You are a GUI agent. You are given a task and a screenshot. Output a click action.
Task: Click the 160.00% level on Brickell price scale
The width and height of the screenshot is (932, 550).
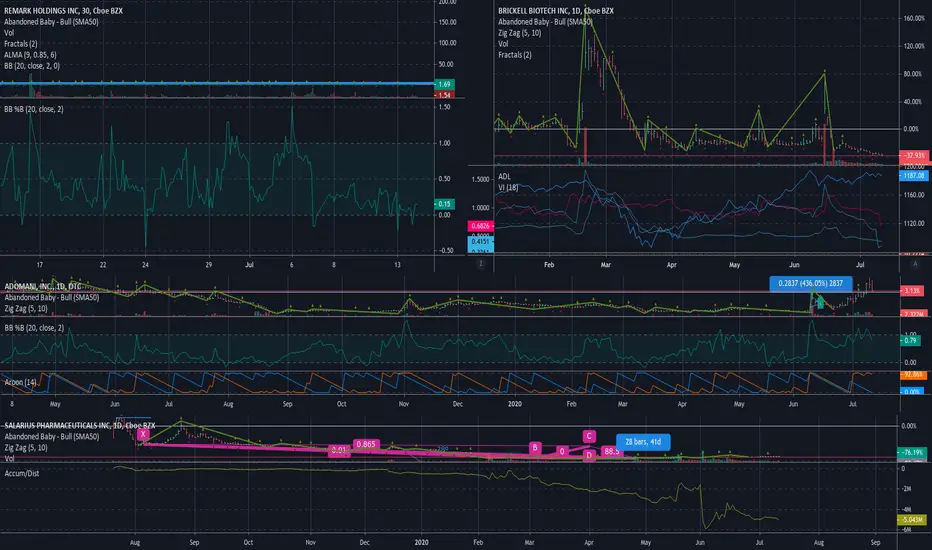[914, 18]
